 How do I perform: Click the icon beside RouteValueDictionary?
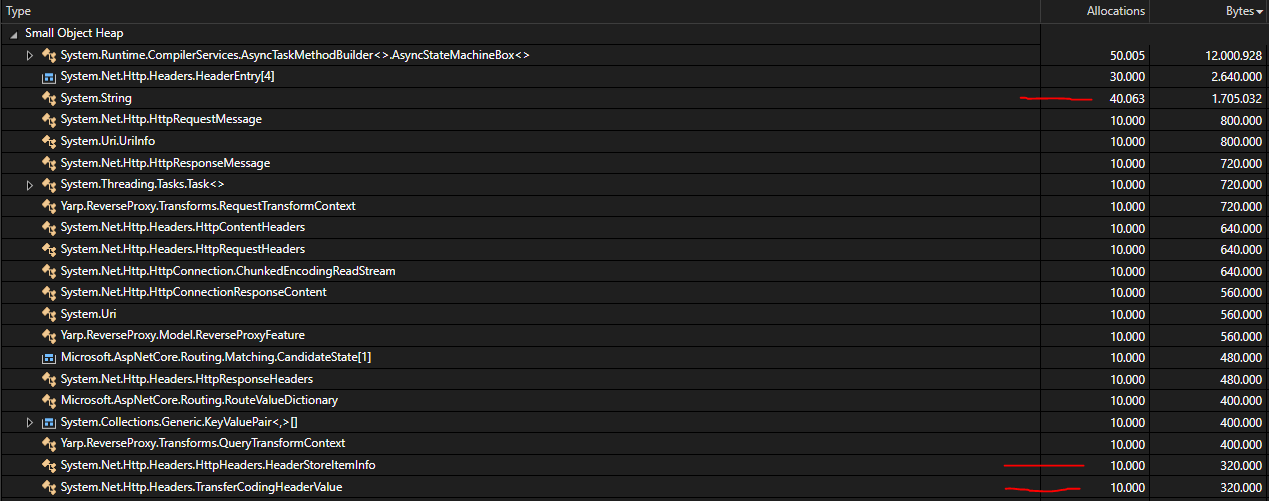tap(48, 400)
